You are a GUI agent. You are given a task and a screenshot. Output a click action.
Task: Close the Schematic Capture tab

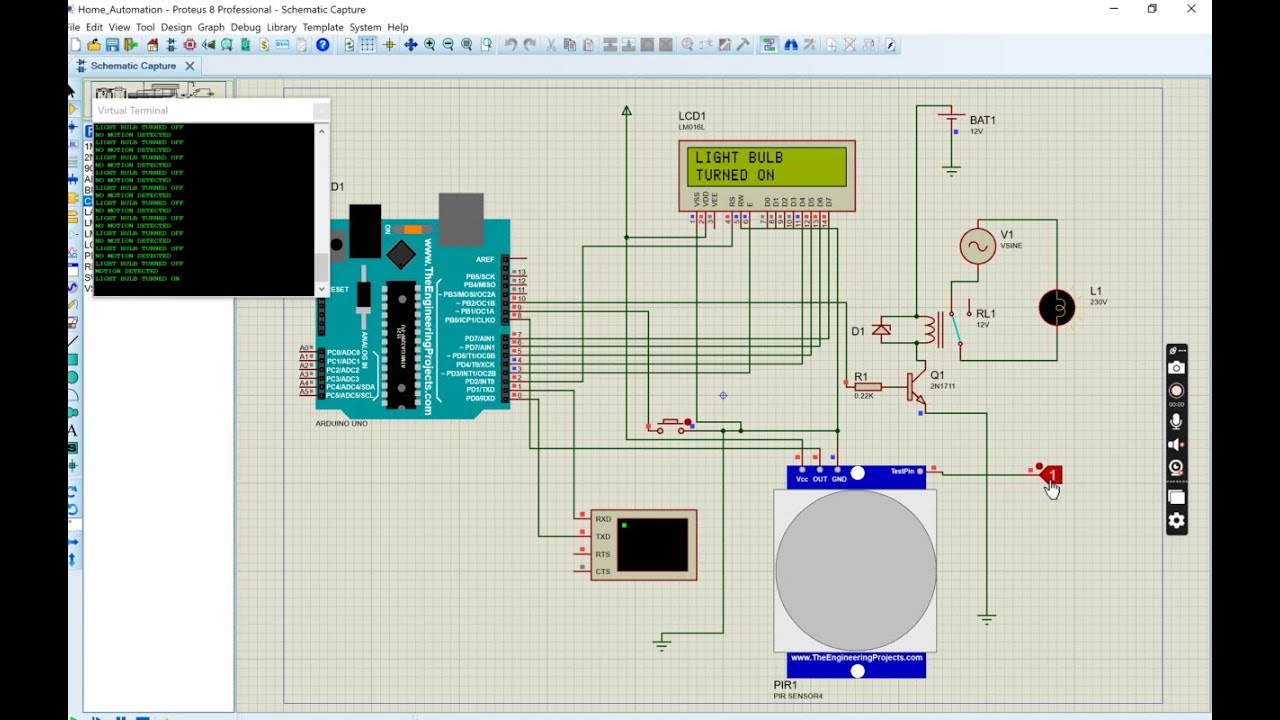click(190, 66)
